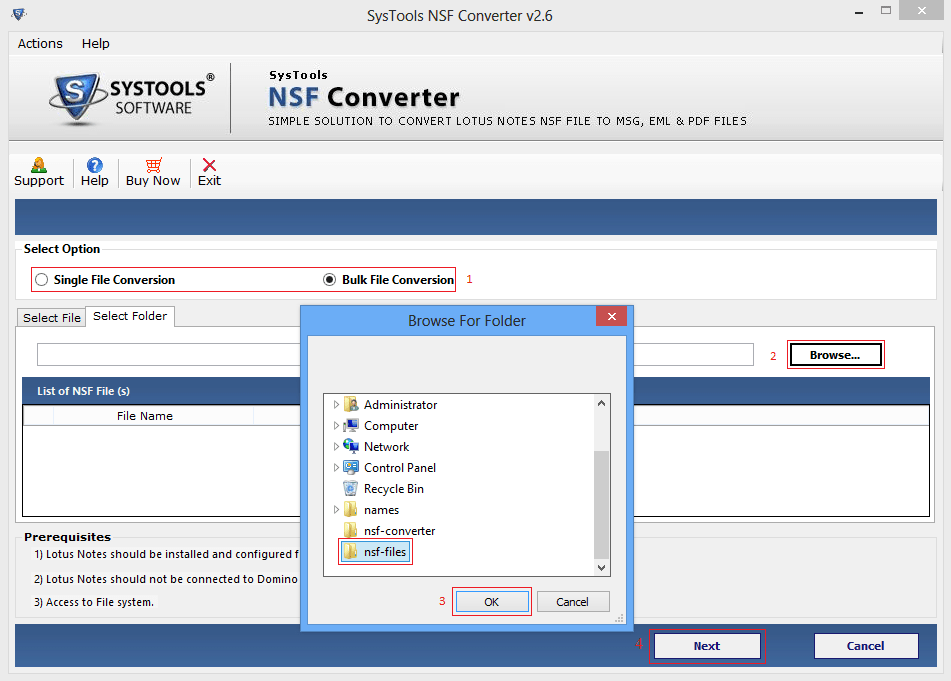This screenshot has height=681, width=951.
Task: Click the folder tree scrollbar down arrow
Action: 601,568
